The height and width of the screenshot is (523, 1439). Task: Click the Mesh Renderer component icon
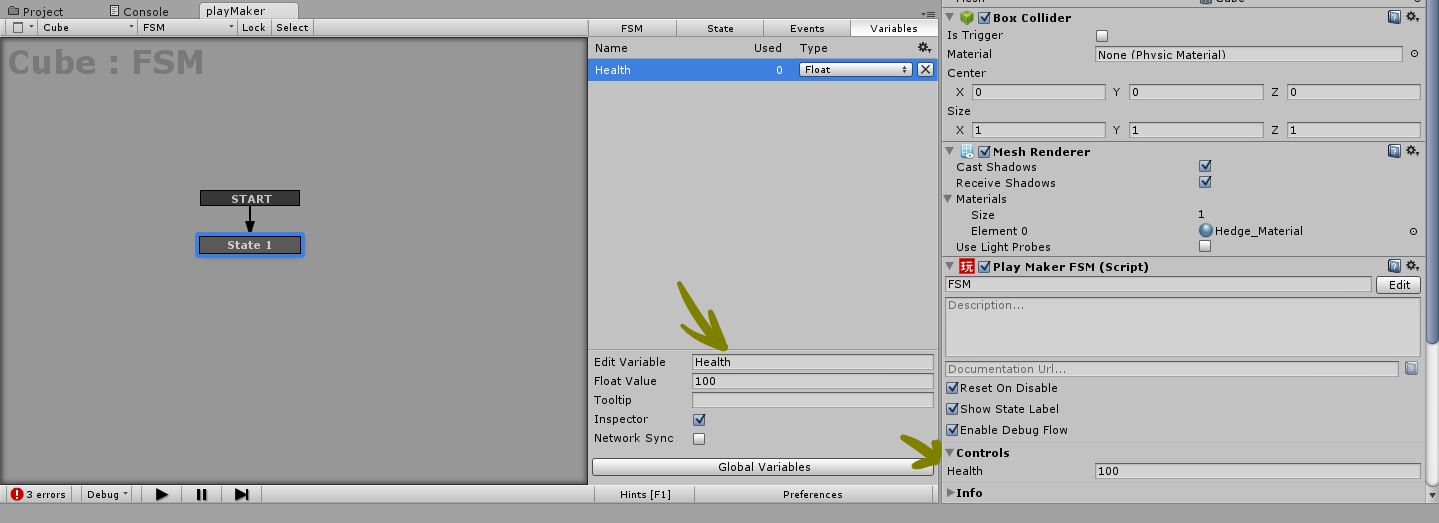967,151
